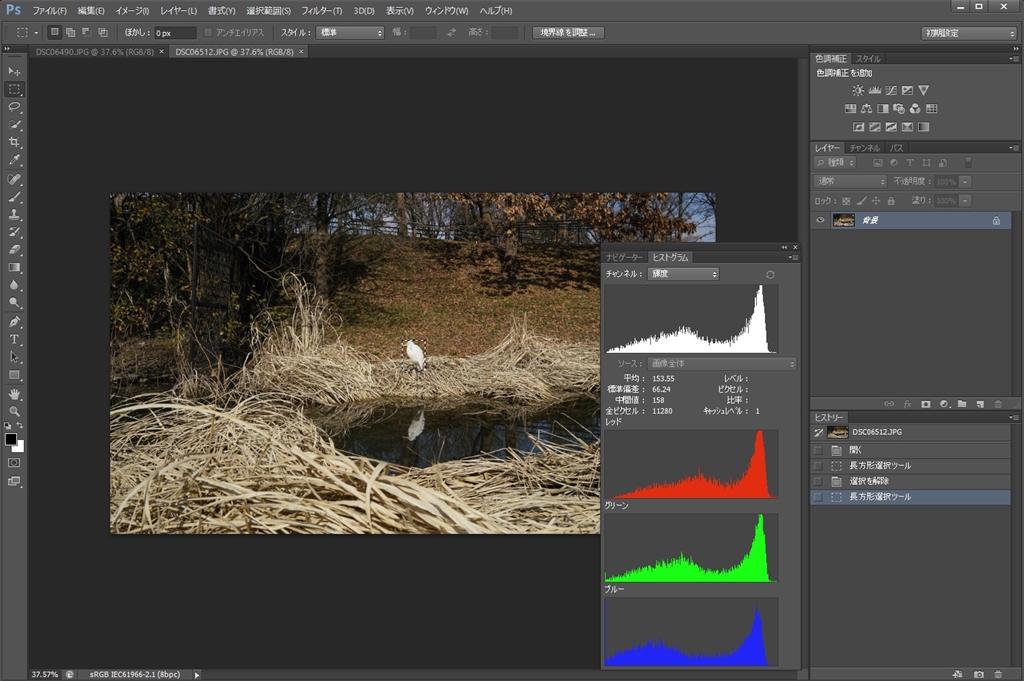Image resolution: width=1024 pixels, height=681 pixels.
Task: Click the histogram refresh icon
Action: pos(770,274)
